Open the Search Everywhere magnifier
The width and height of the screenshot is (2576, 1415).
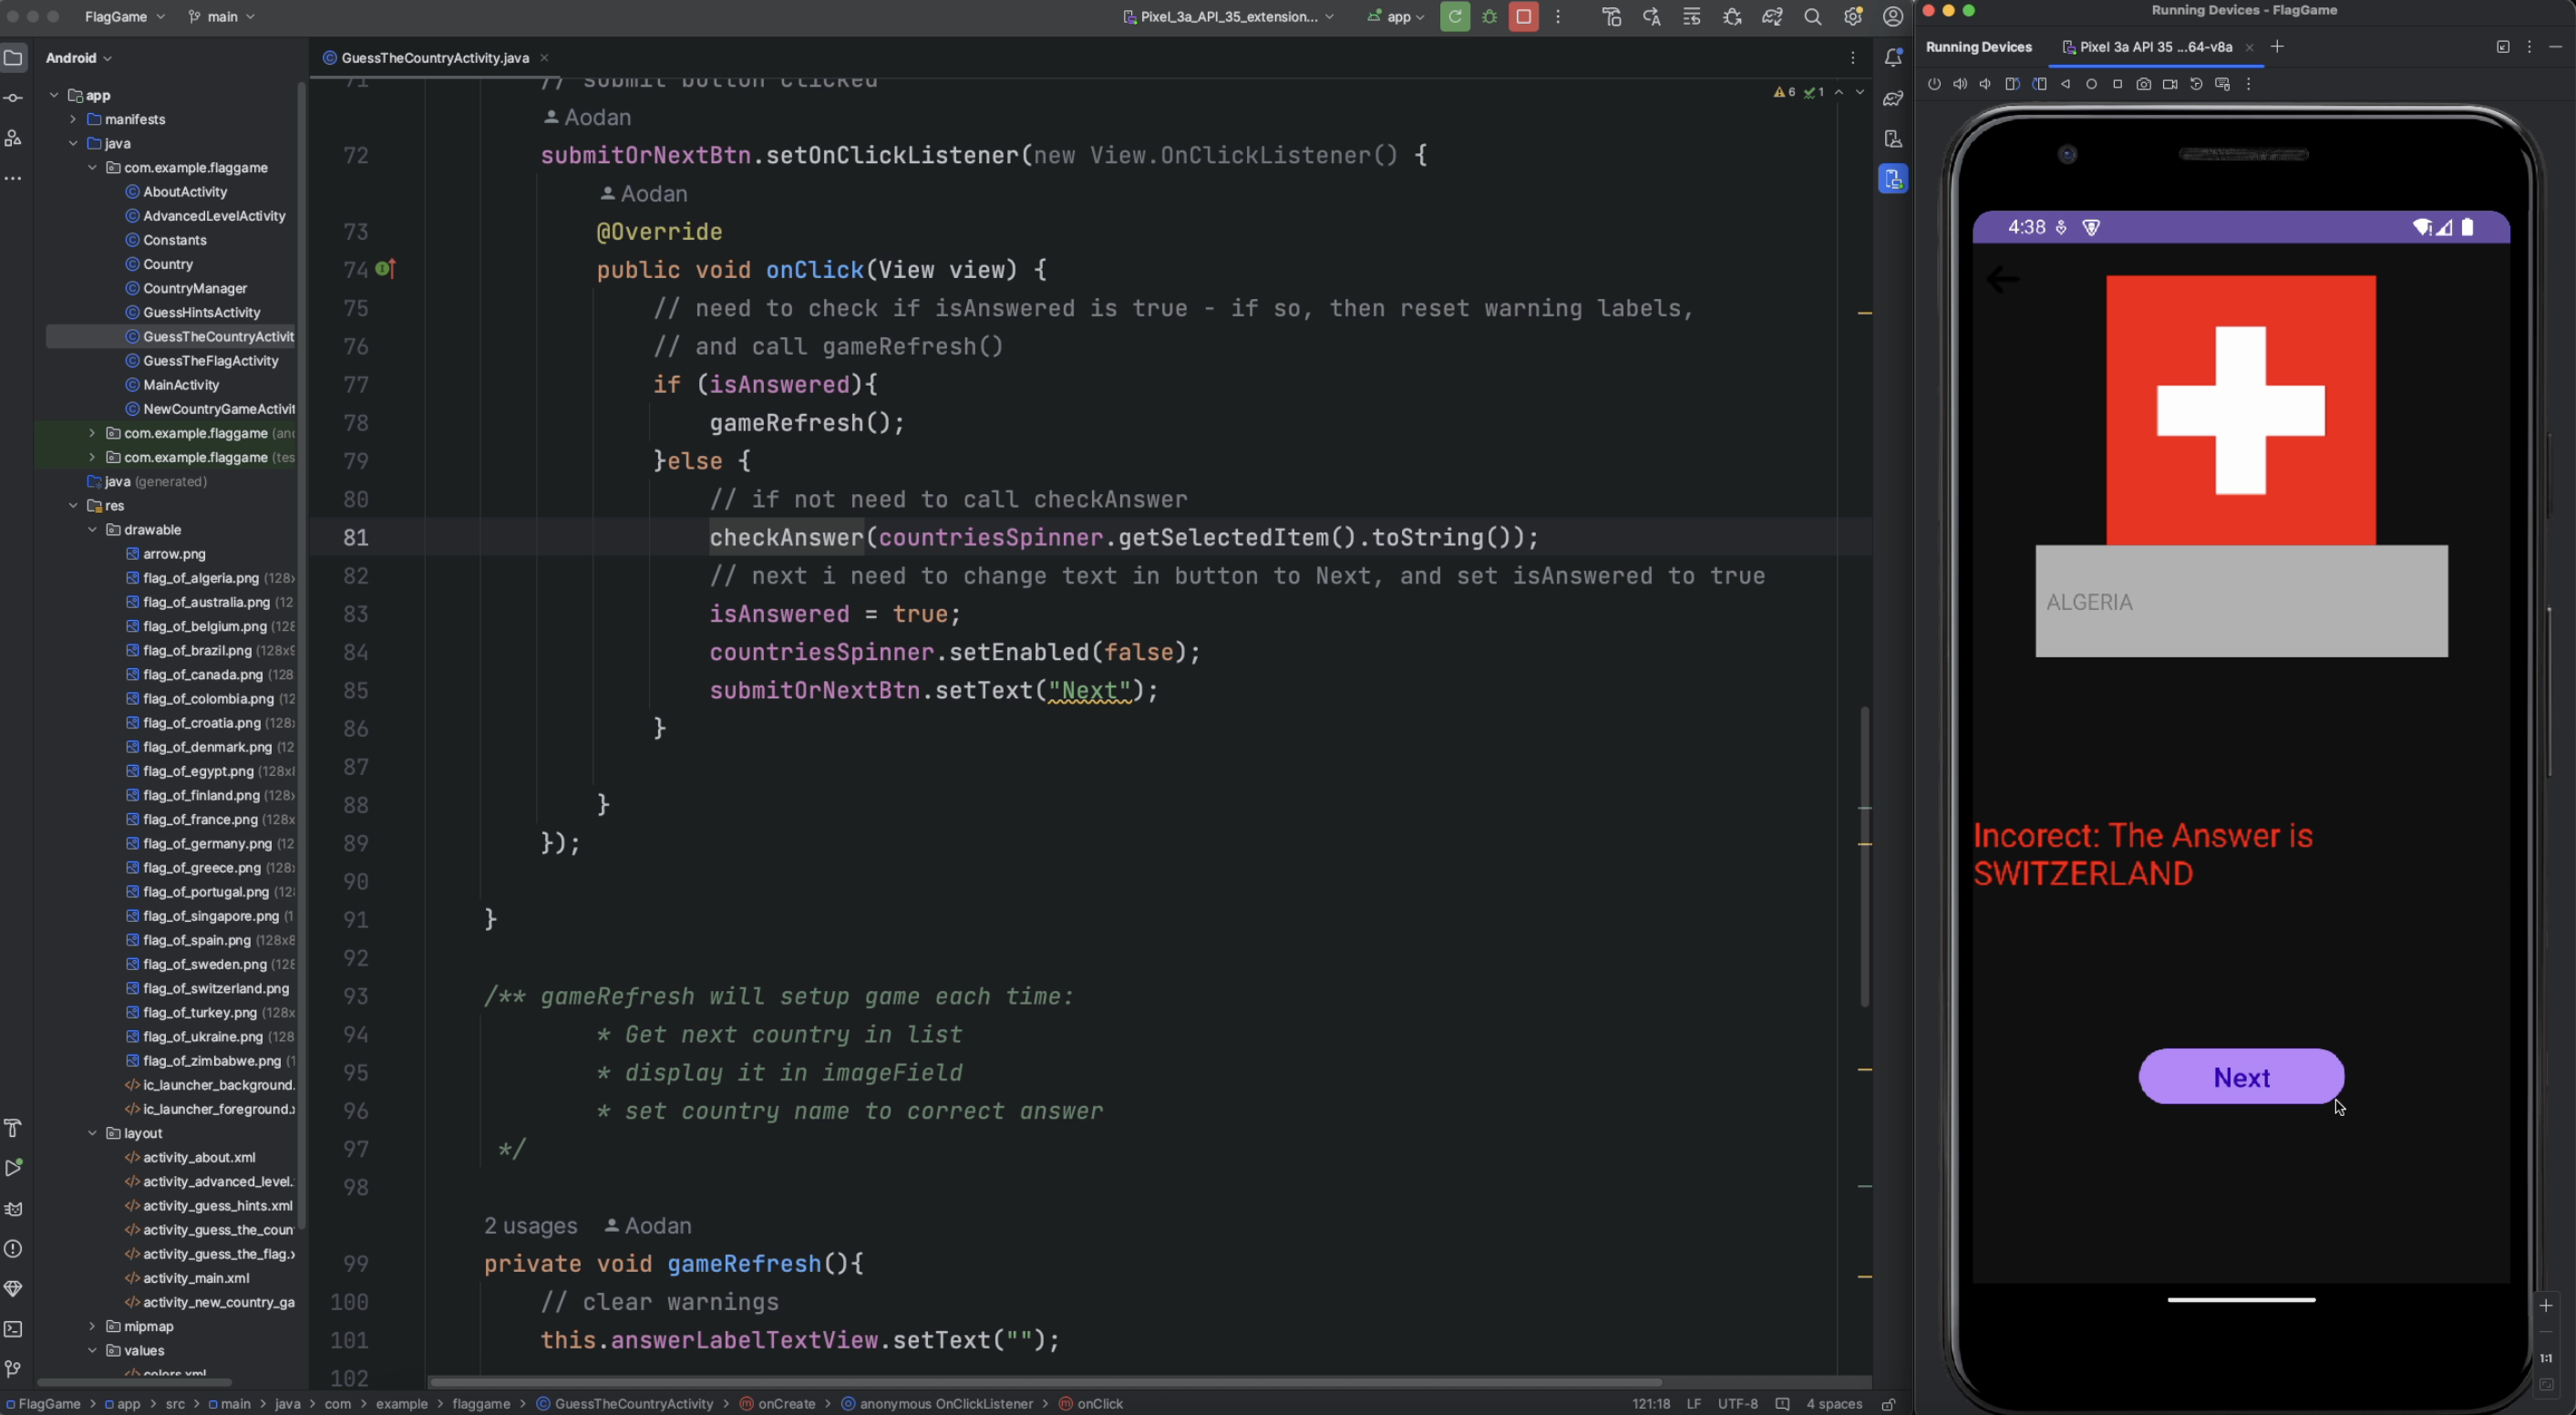[x=1812, y=17]
